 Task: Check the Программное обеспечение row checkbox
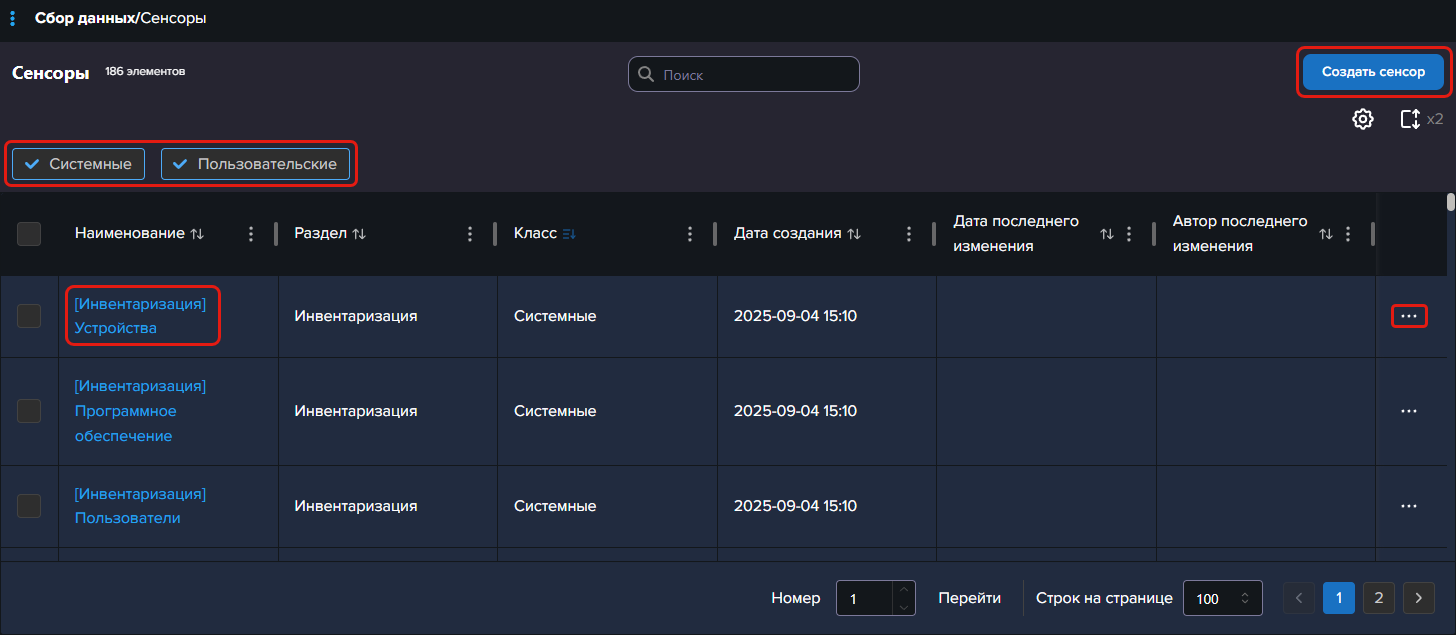point(29,411)
